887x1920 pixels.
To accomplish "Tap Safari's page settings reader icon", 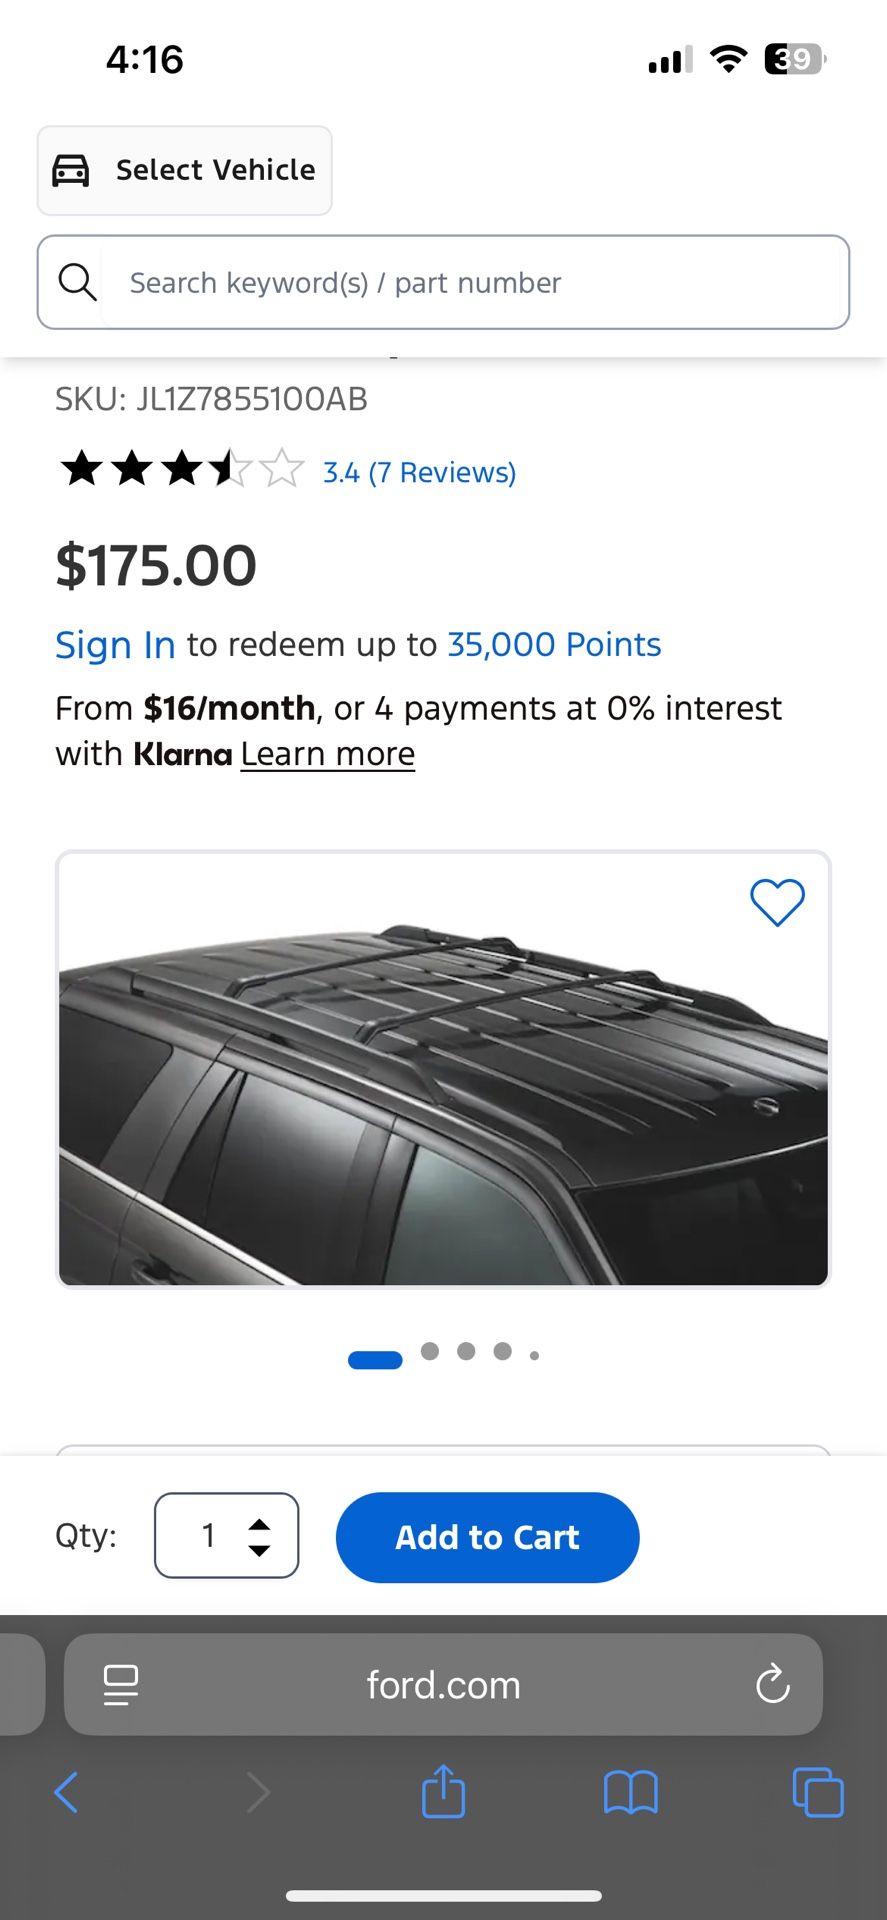I will click(121, 1685).
